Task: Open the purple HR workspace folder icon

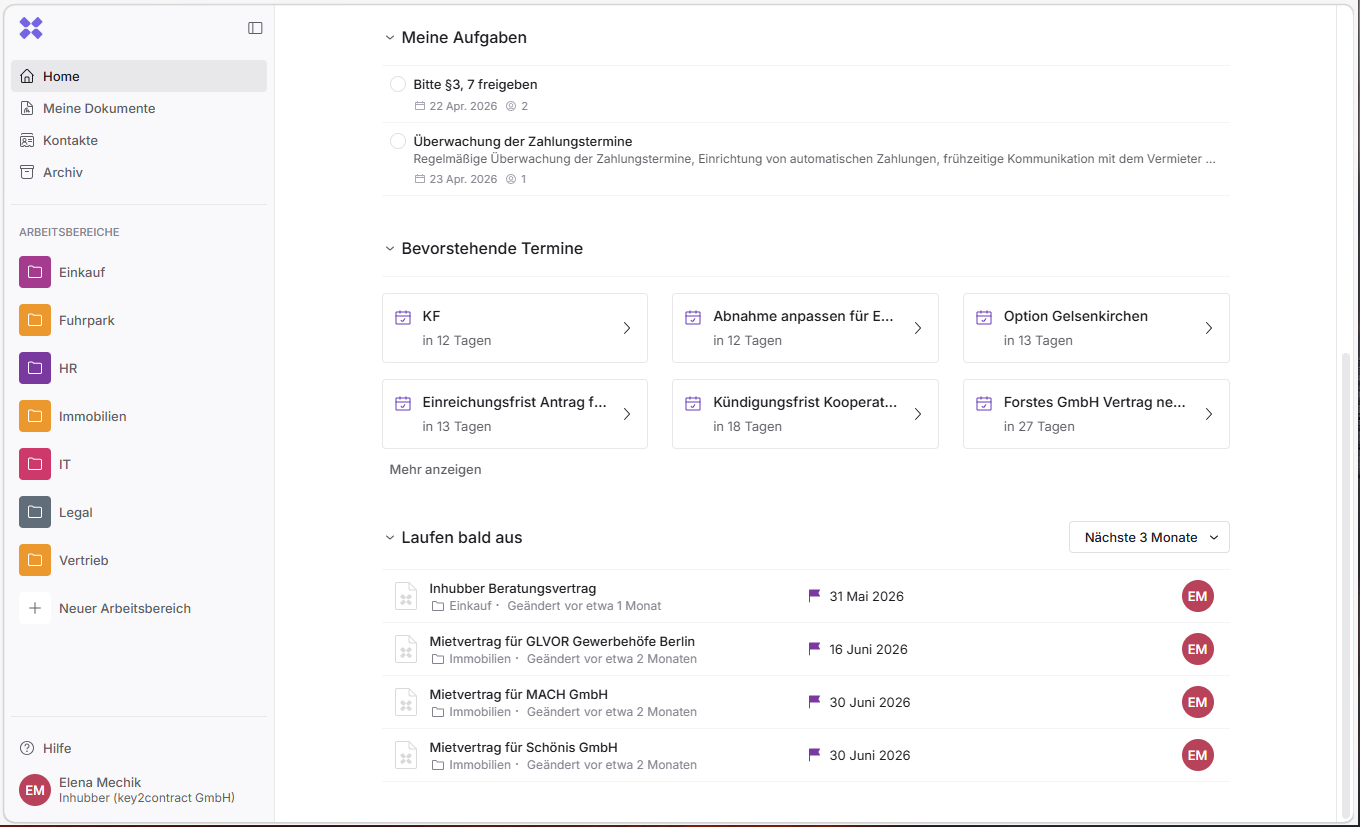Action: [x=35, y=368]
